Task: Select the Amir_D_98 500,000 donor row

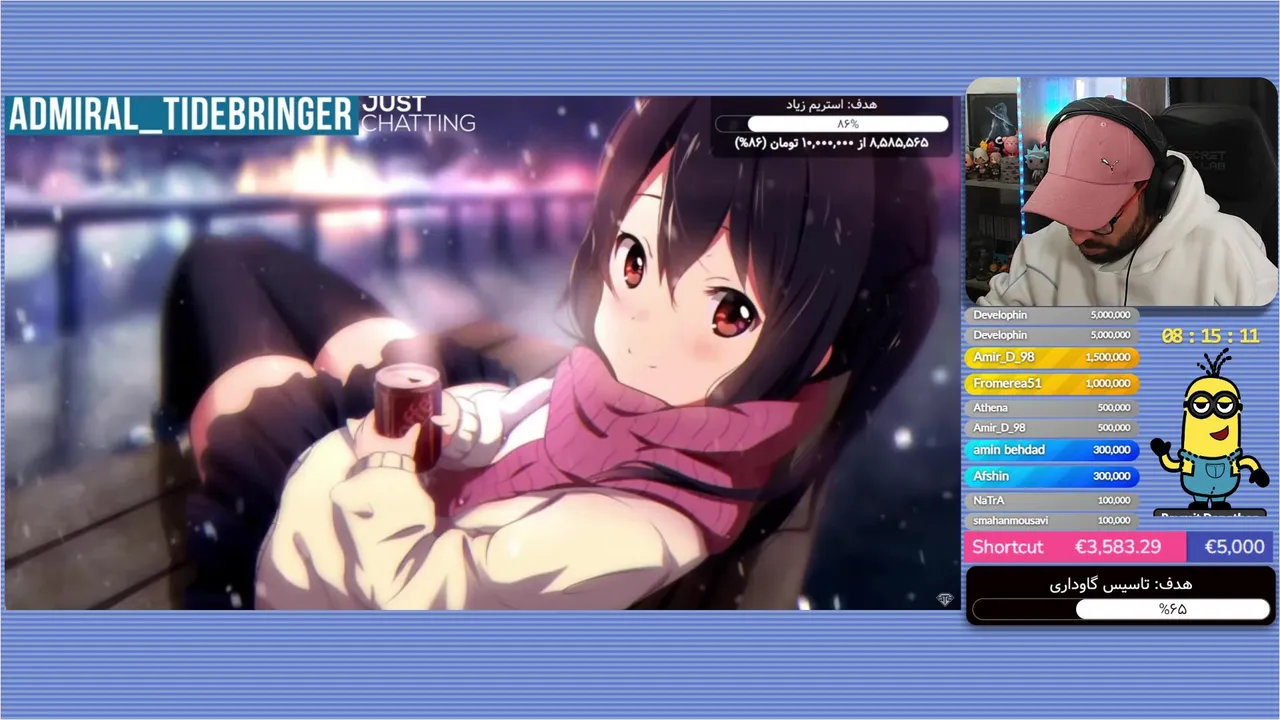Action: click(x=1052, y=428)
